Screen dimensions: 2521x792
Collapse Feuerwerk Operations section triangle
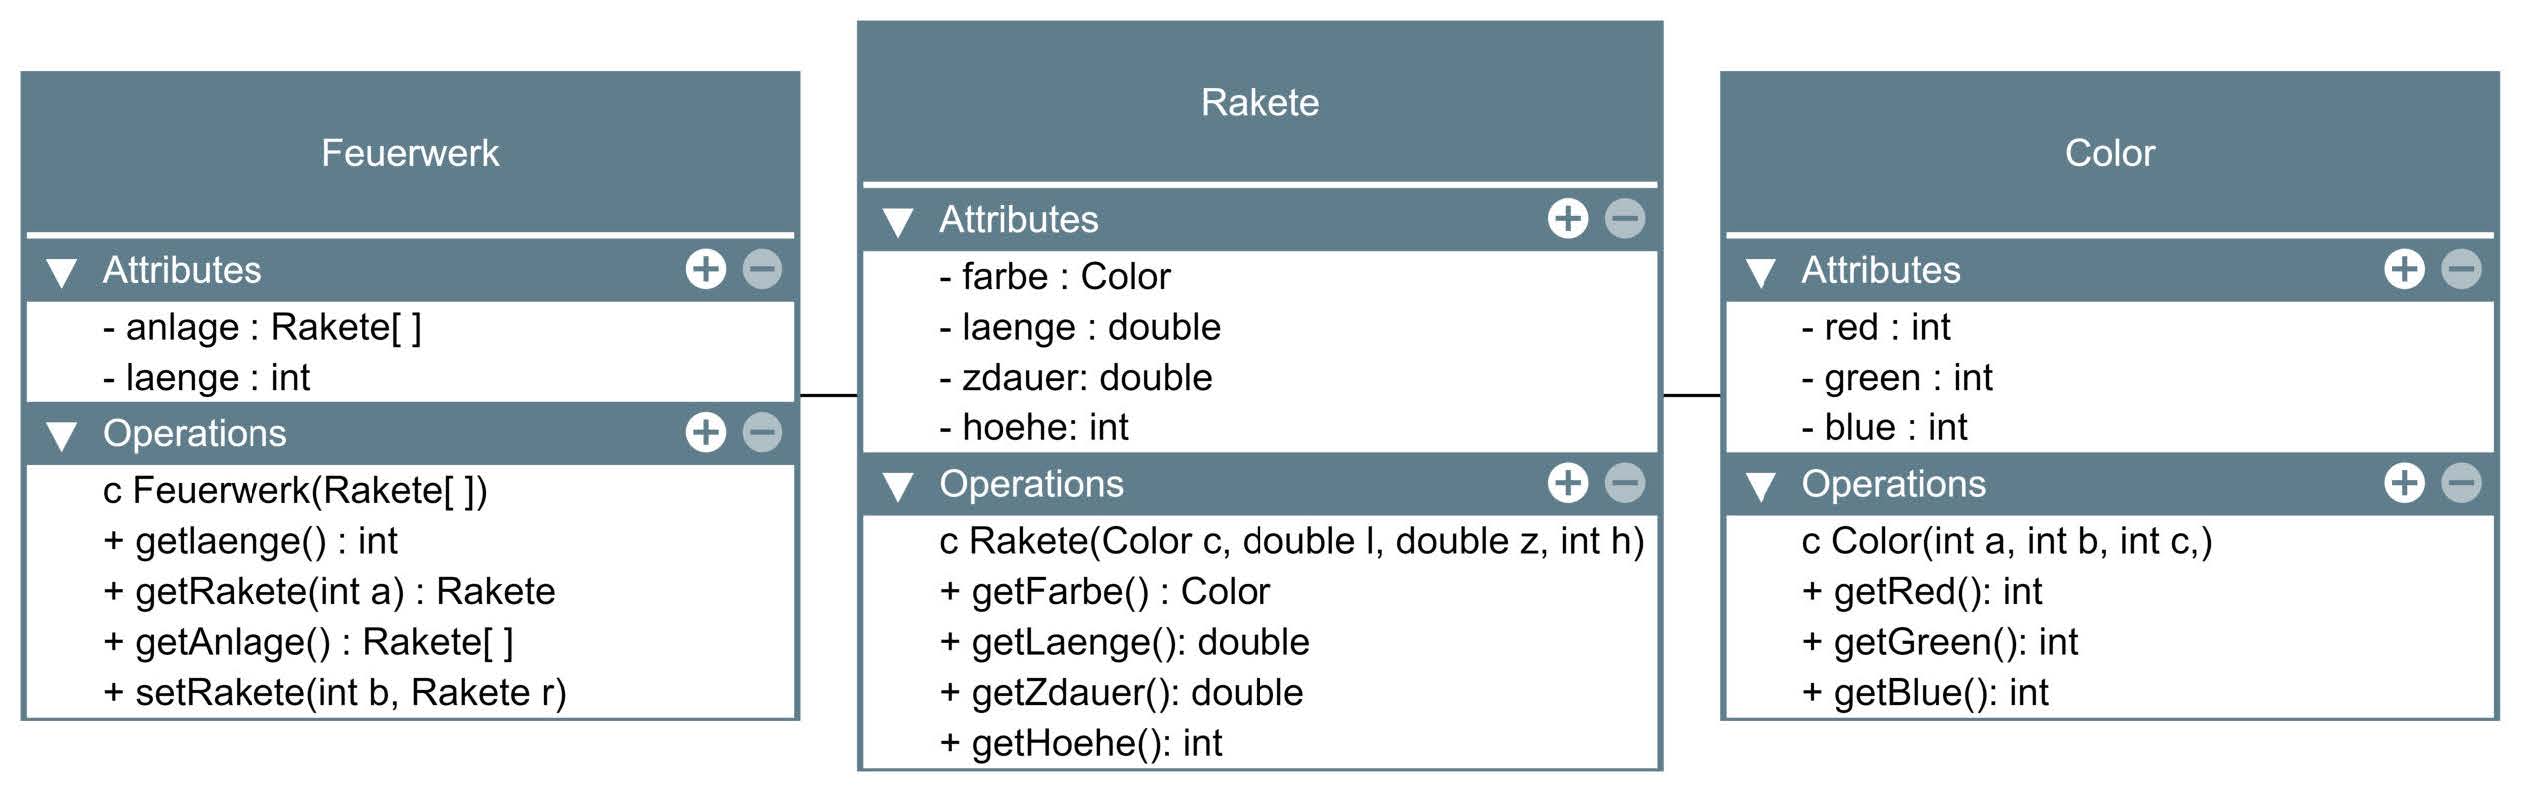pyautogui.click(x=62, y=435)
